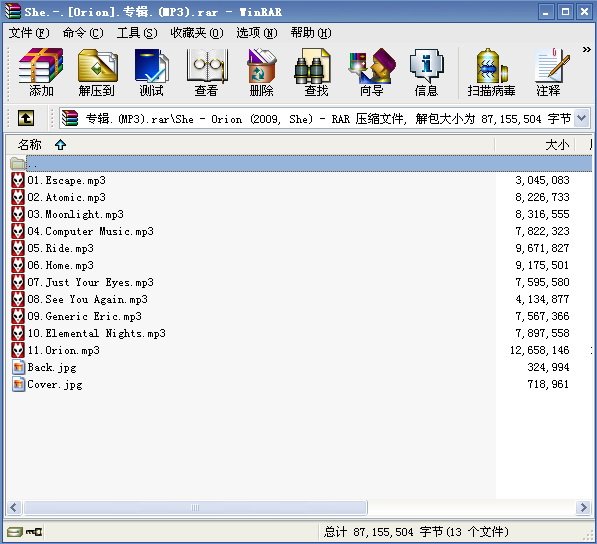Open the Options (选项) menu

(x=257, y=33)
